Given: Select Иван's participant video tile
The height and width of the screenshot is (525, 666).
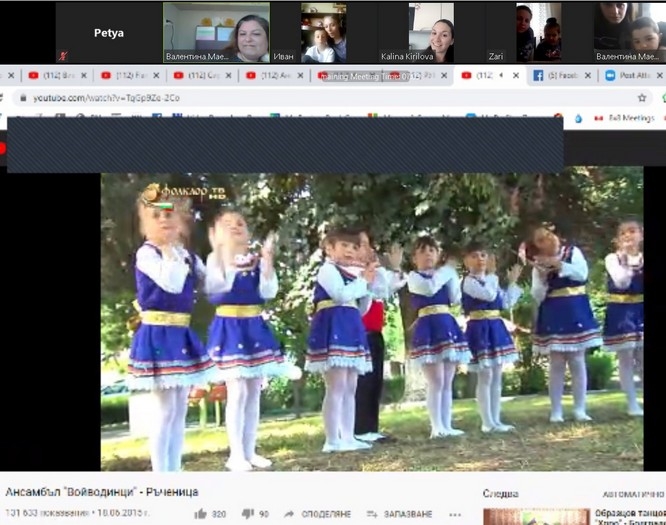Looking at the screenshot, I should (324, 32).
